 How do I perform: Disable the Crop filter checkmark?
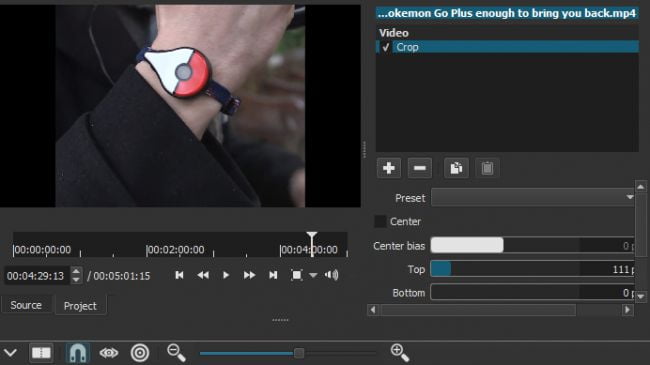point(386,47)
